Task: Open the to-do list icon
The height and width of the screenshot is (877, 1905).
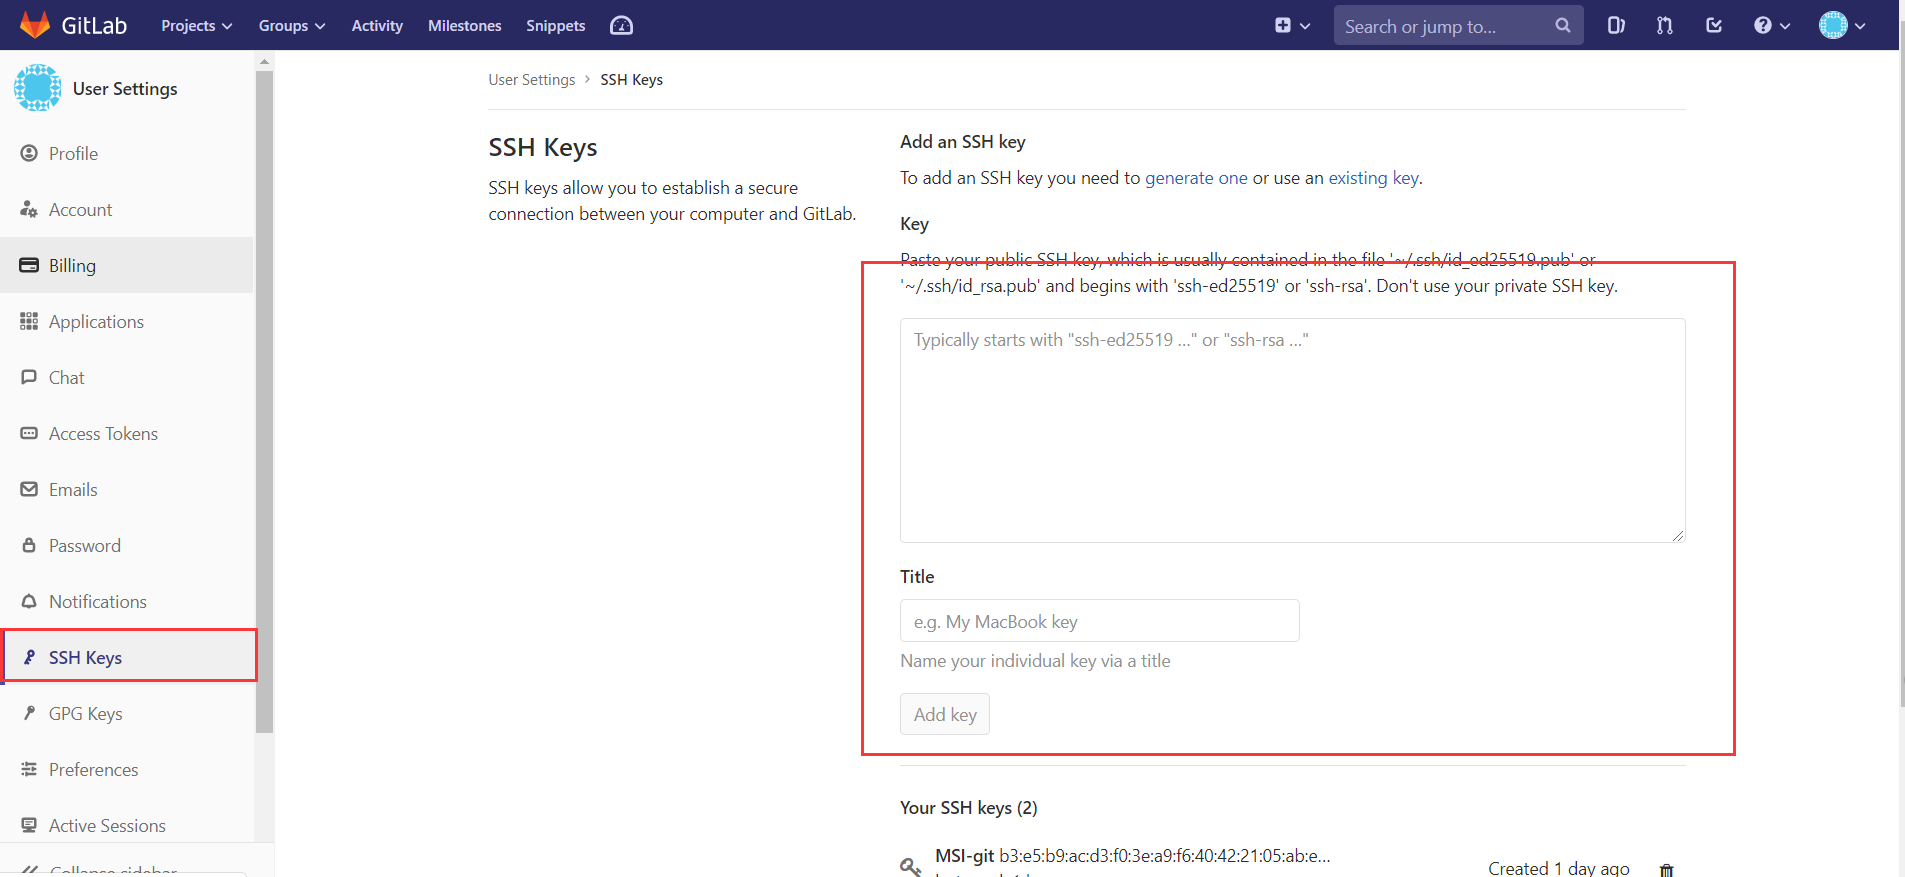Action: click(1714, 25)
